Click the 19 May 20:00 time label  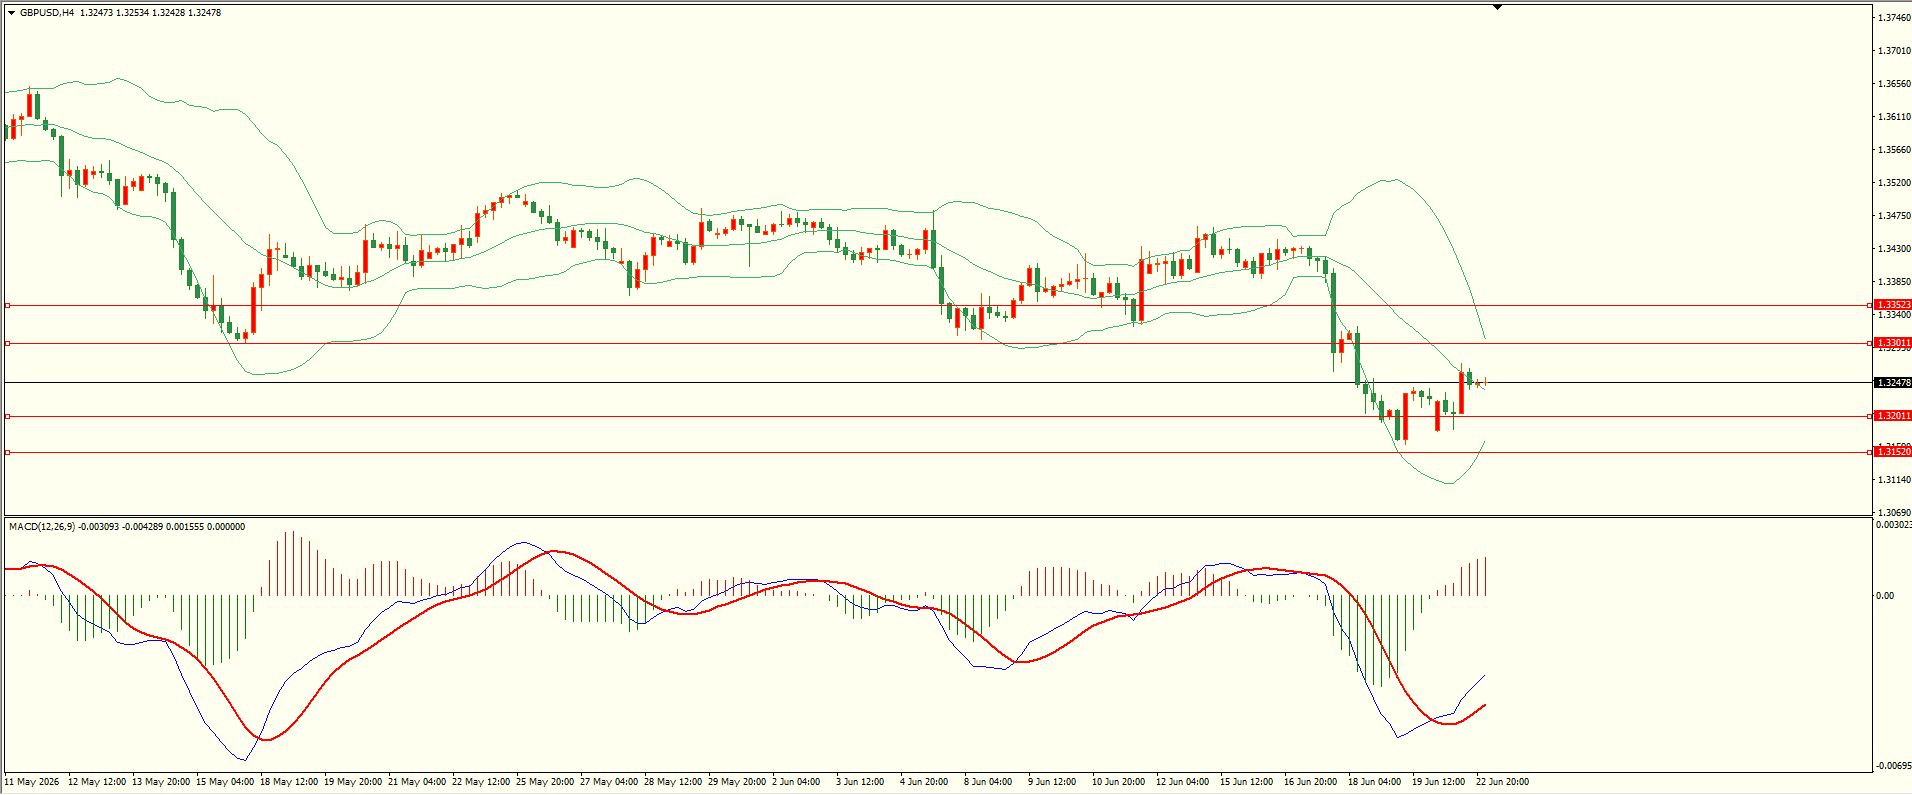coord(353,782)
